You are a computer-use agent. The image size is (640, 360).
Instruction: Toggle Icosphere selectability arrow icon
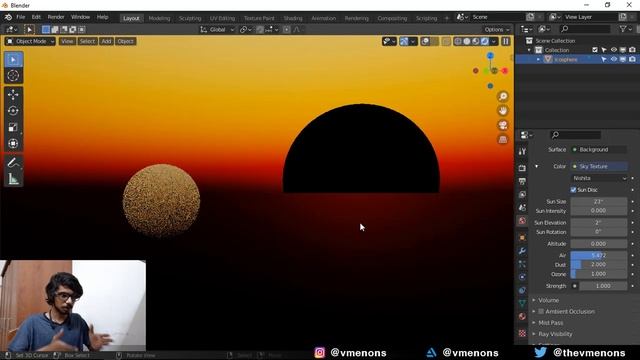coord(604,59)
